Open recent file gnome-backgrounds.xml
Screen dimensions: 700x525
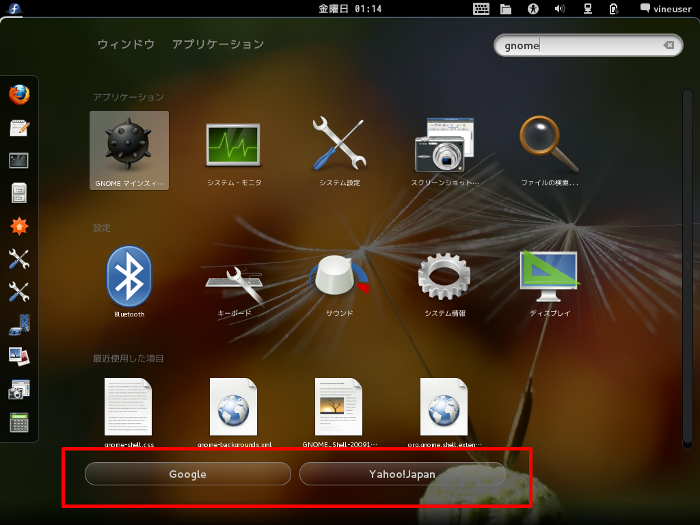(x=234, y=412)
